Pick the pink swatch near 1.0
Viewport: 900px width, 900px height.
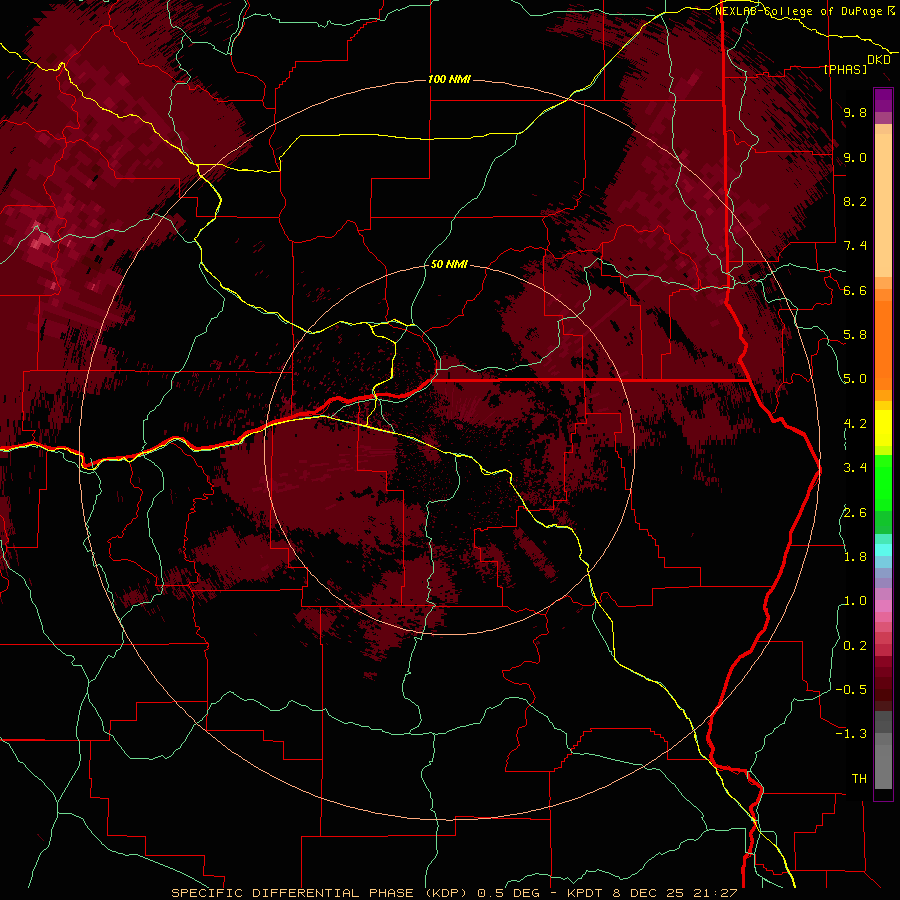coord(883,606)
